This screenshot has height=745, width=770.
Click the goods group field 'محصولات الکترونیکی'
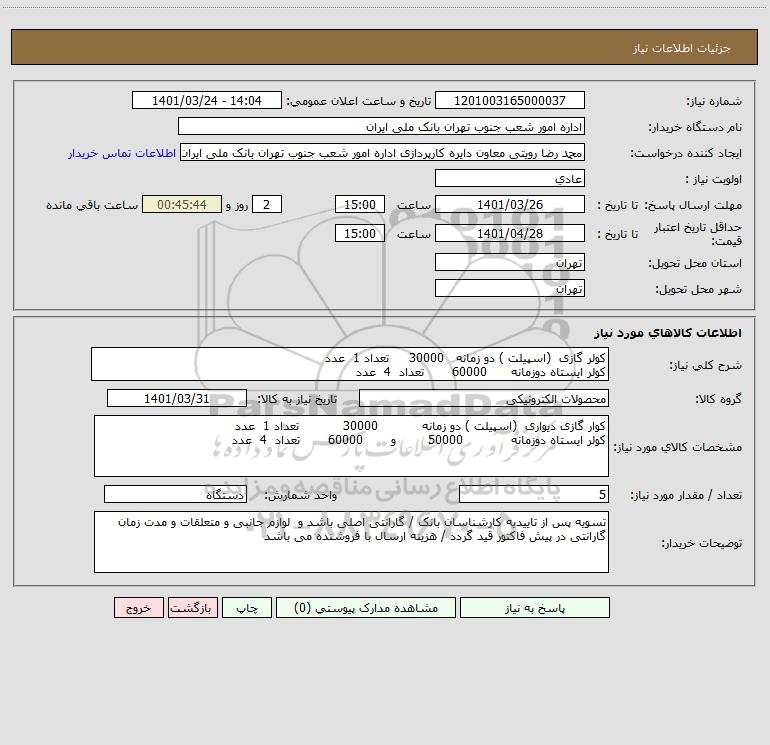pos(484,398)
